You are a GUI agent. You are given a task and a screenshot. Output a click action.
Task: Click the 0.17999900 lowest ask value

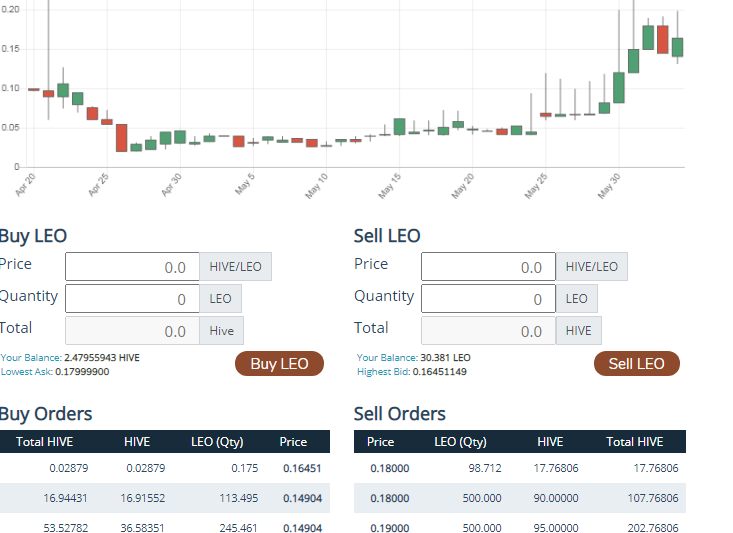82,372
